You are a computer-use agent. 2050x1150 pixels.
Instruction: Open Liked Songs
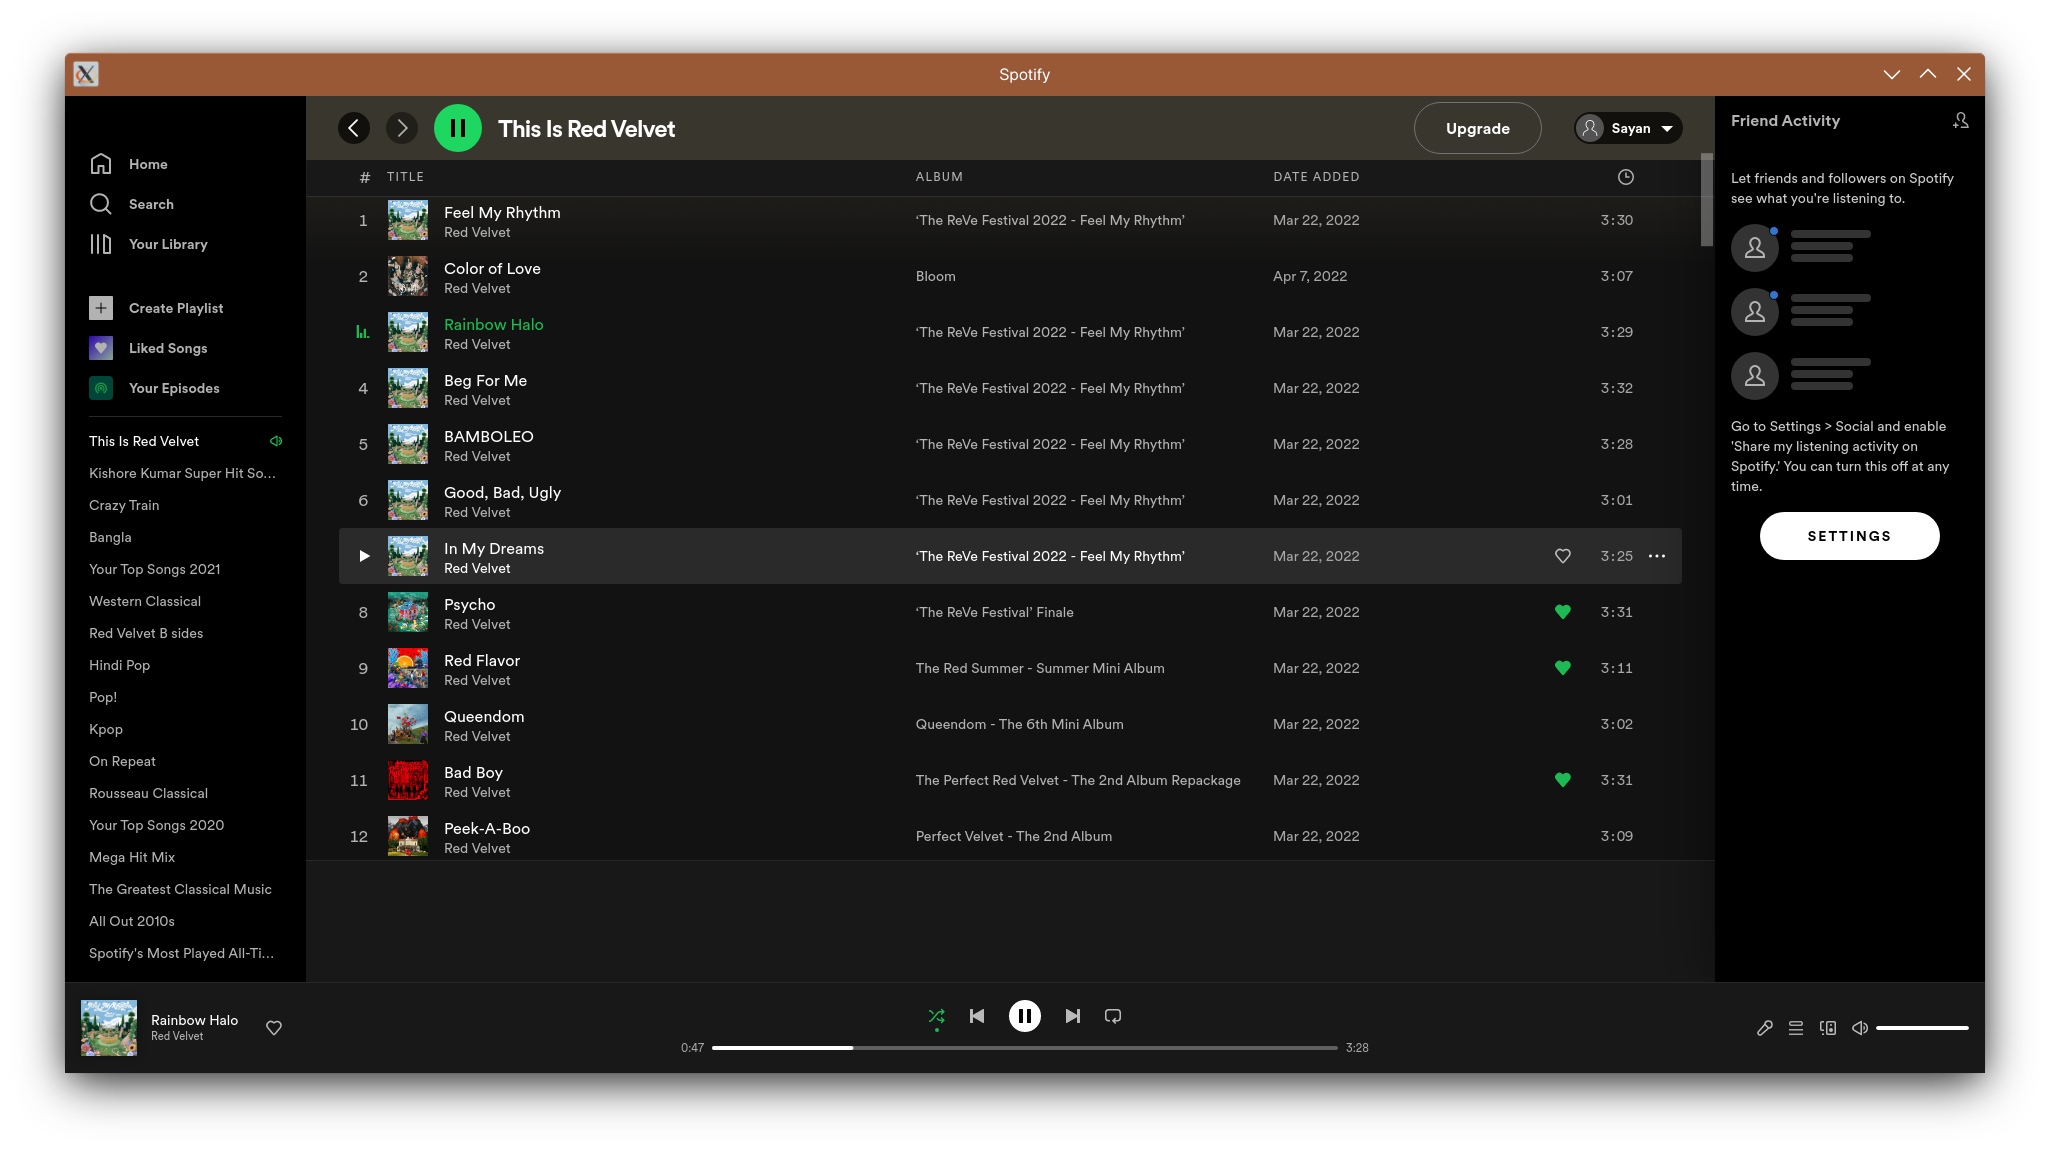pos(148,348)
